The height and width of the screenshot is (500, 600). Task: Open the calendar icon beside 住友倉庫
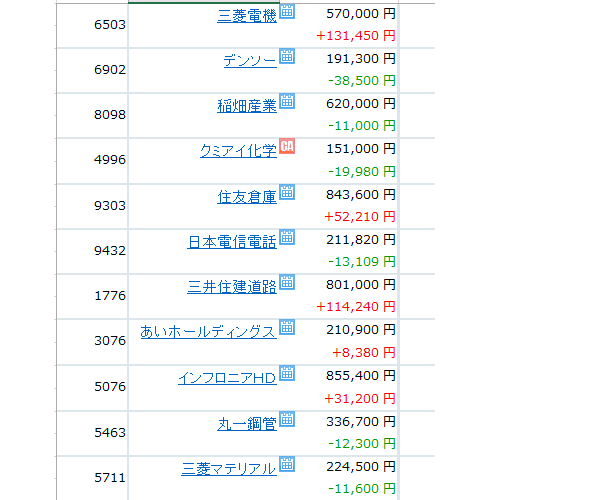click(x=287, y=192)
